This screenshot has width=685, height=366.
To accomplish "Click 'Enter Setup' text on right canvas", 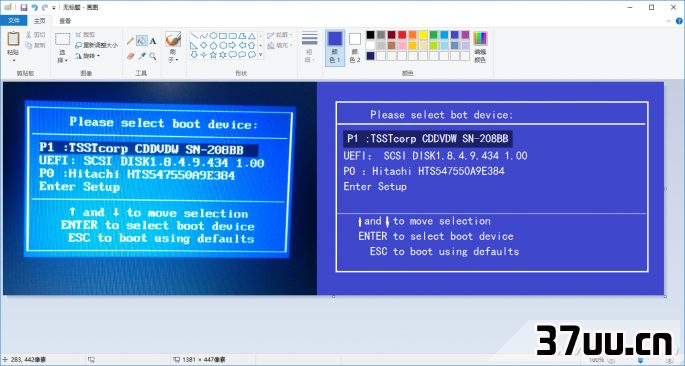I will click(375, 186).
